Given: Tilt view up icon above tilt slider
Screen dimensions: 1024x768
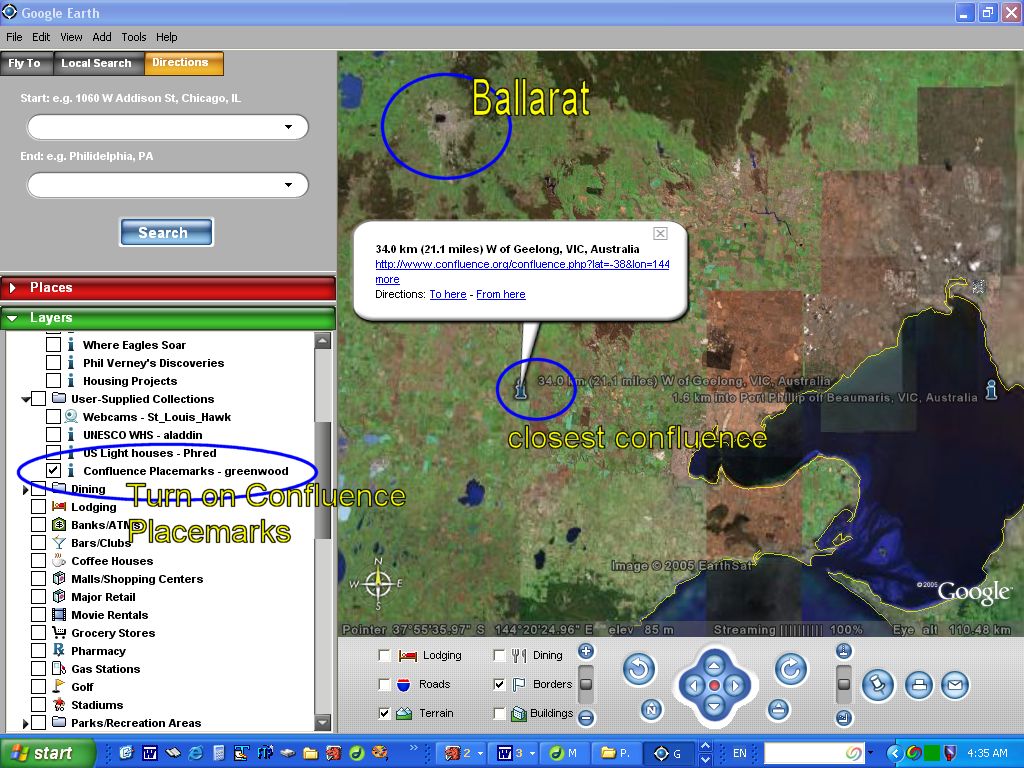Looking at the screenshot, I should 844,650.
